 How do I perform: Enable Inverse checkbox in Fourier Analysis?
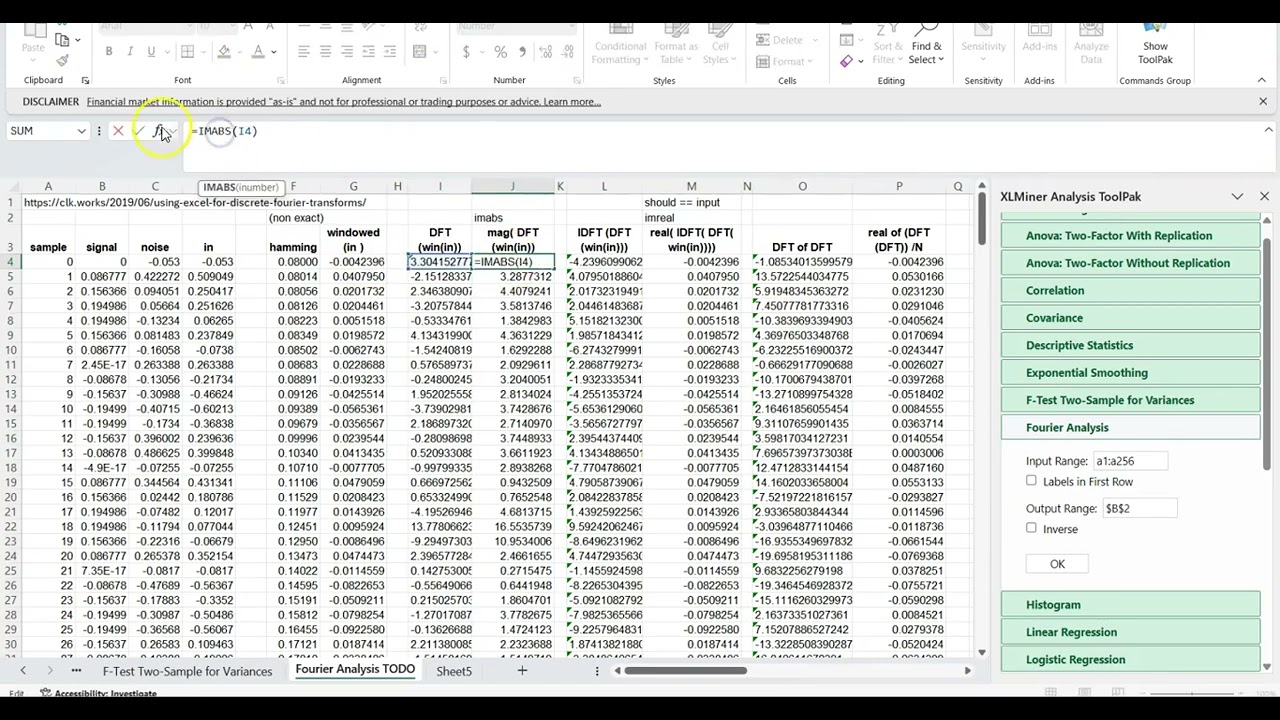click(x=1031, y=528)
